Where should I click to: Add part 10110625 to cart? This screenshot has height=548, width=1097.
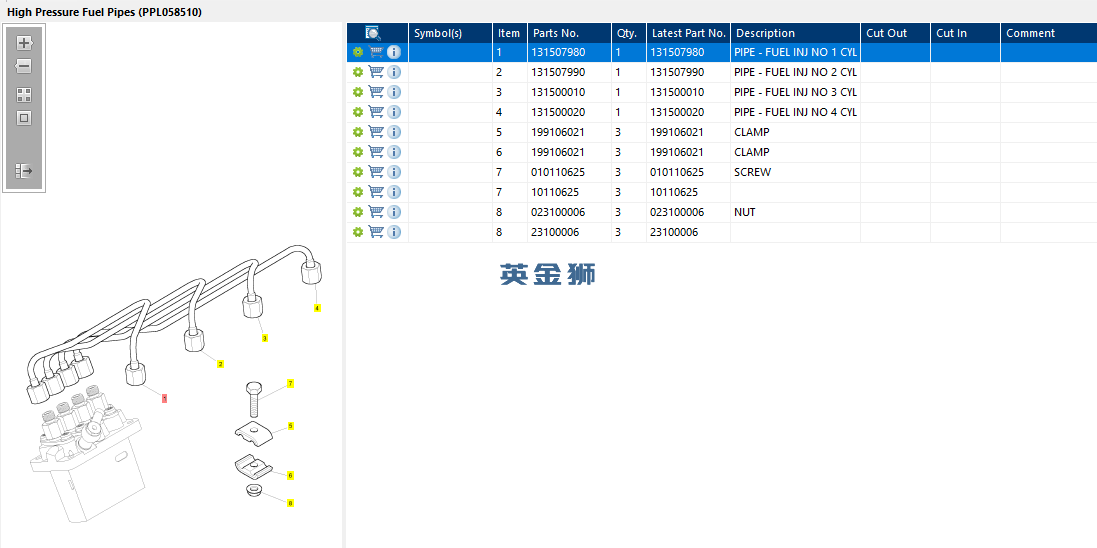376,192
